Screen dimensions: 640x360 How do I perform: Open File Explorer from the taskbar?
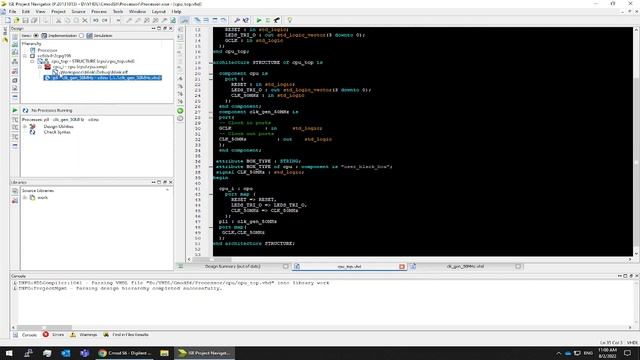coord(164,353)
